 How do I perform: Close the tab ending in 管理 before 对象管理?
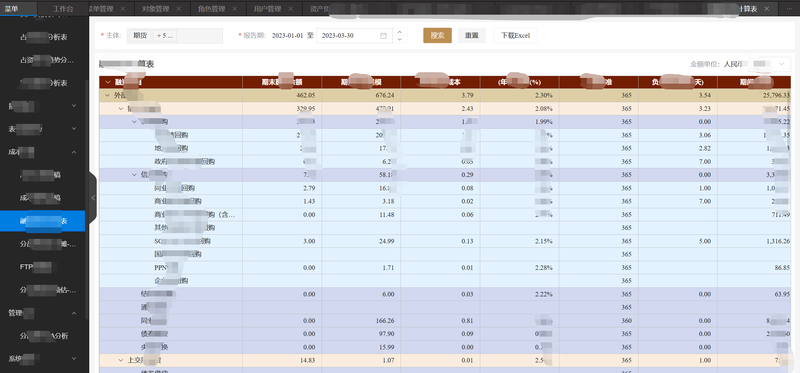tap(122, 9)
